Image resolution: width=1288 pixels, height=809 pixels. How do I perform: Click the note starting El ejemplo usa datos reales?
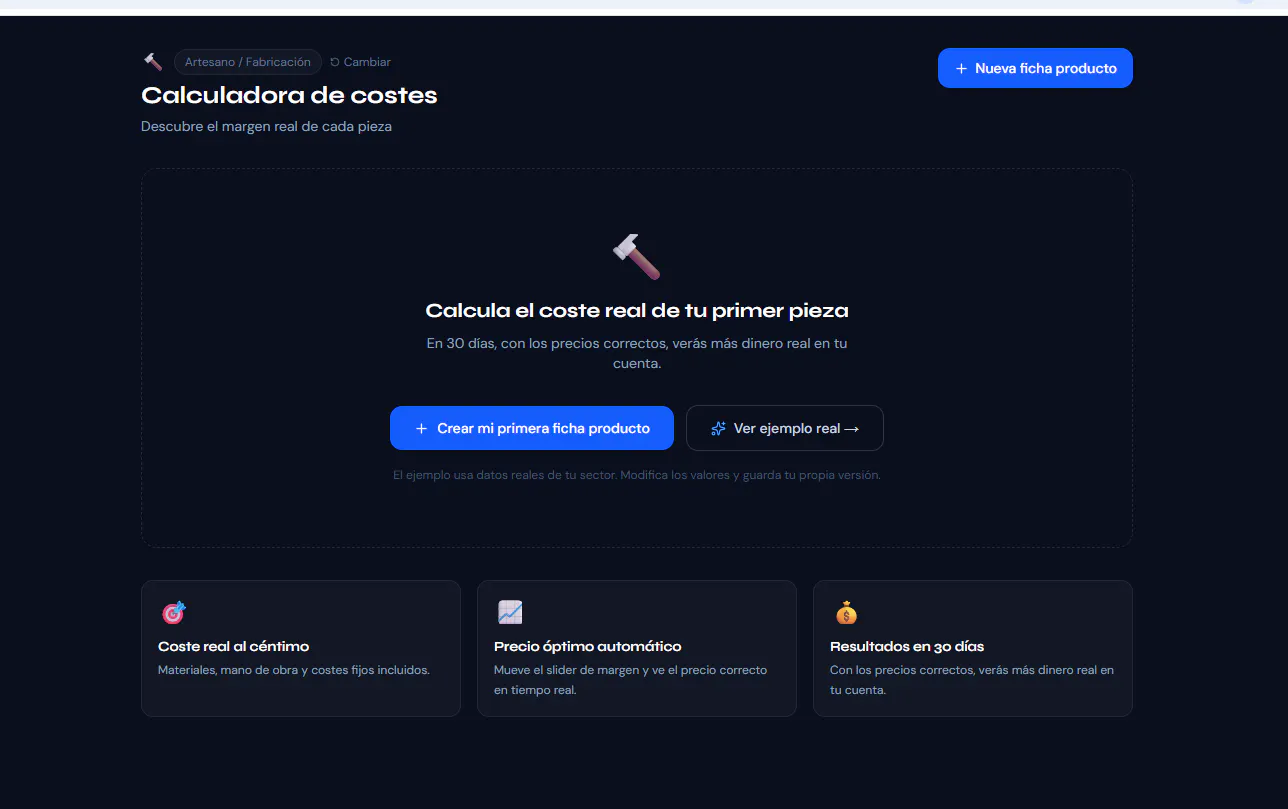pos(637,475)
